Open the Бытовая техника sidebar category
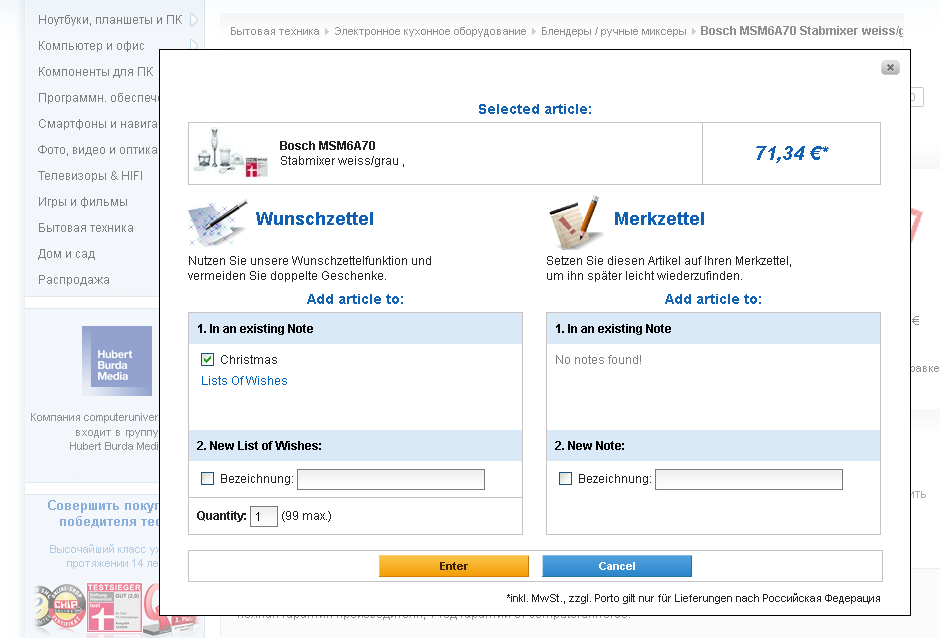 point(86,228)
